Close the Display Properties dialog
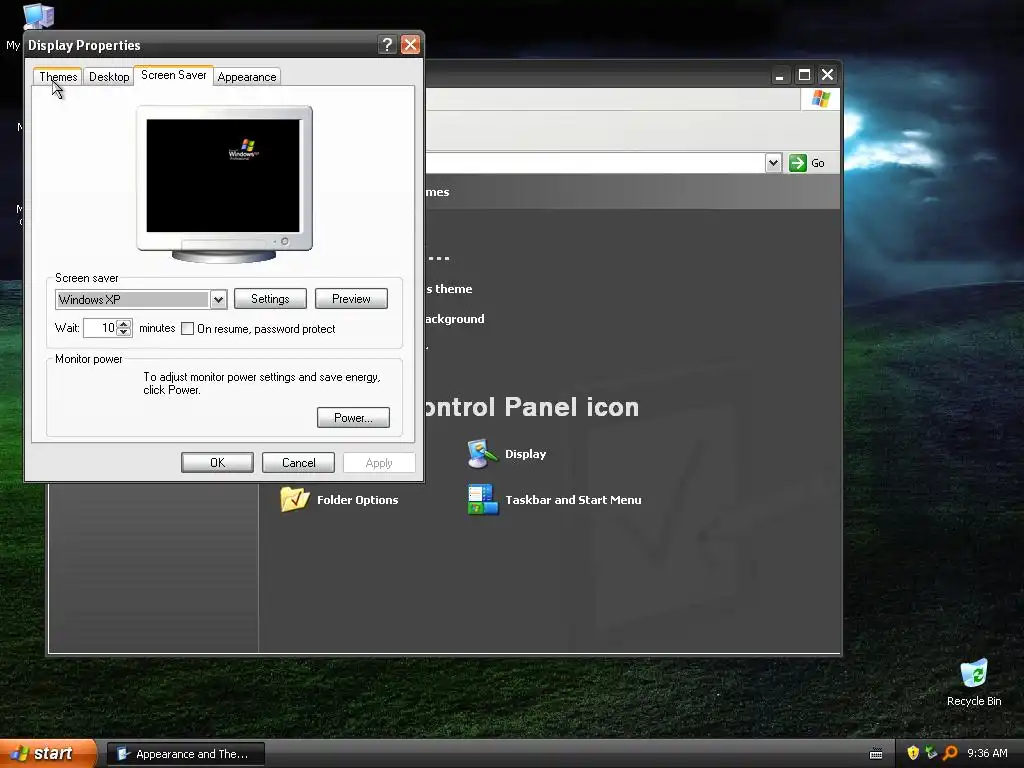The height and width of the screenshot is (768, 1024). point(410,44)
